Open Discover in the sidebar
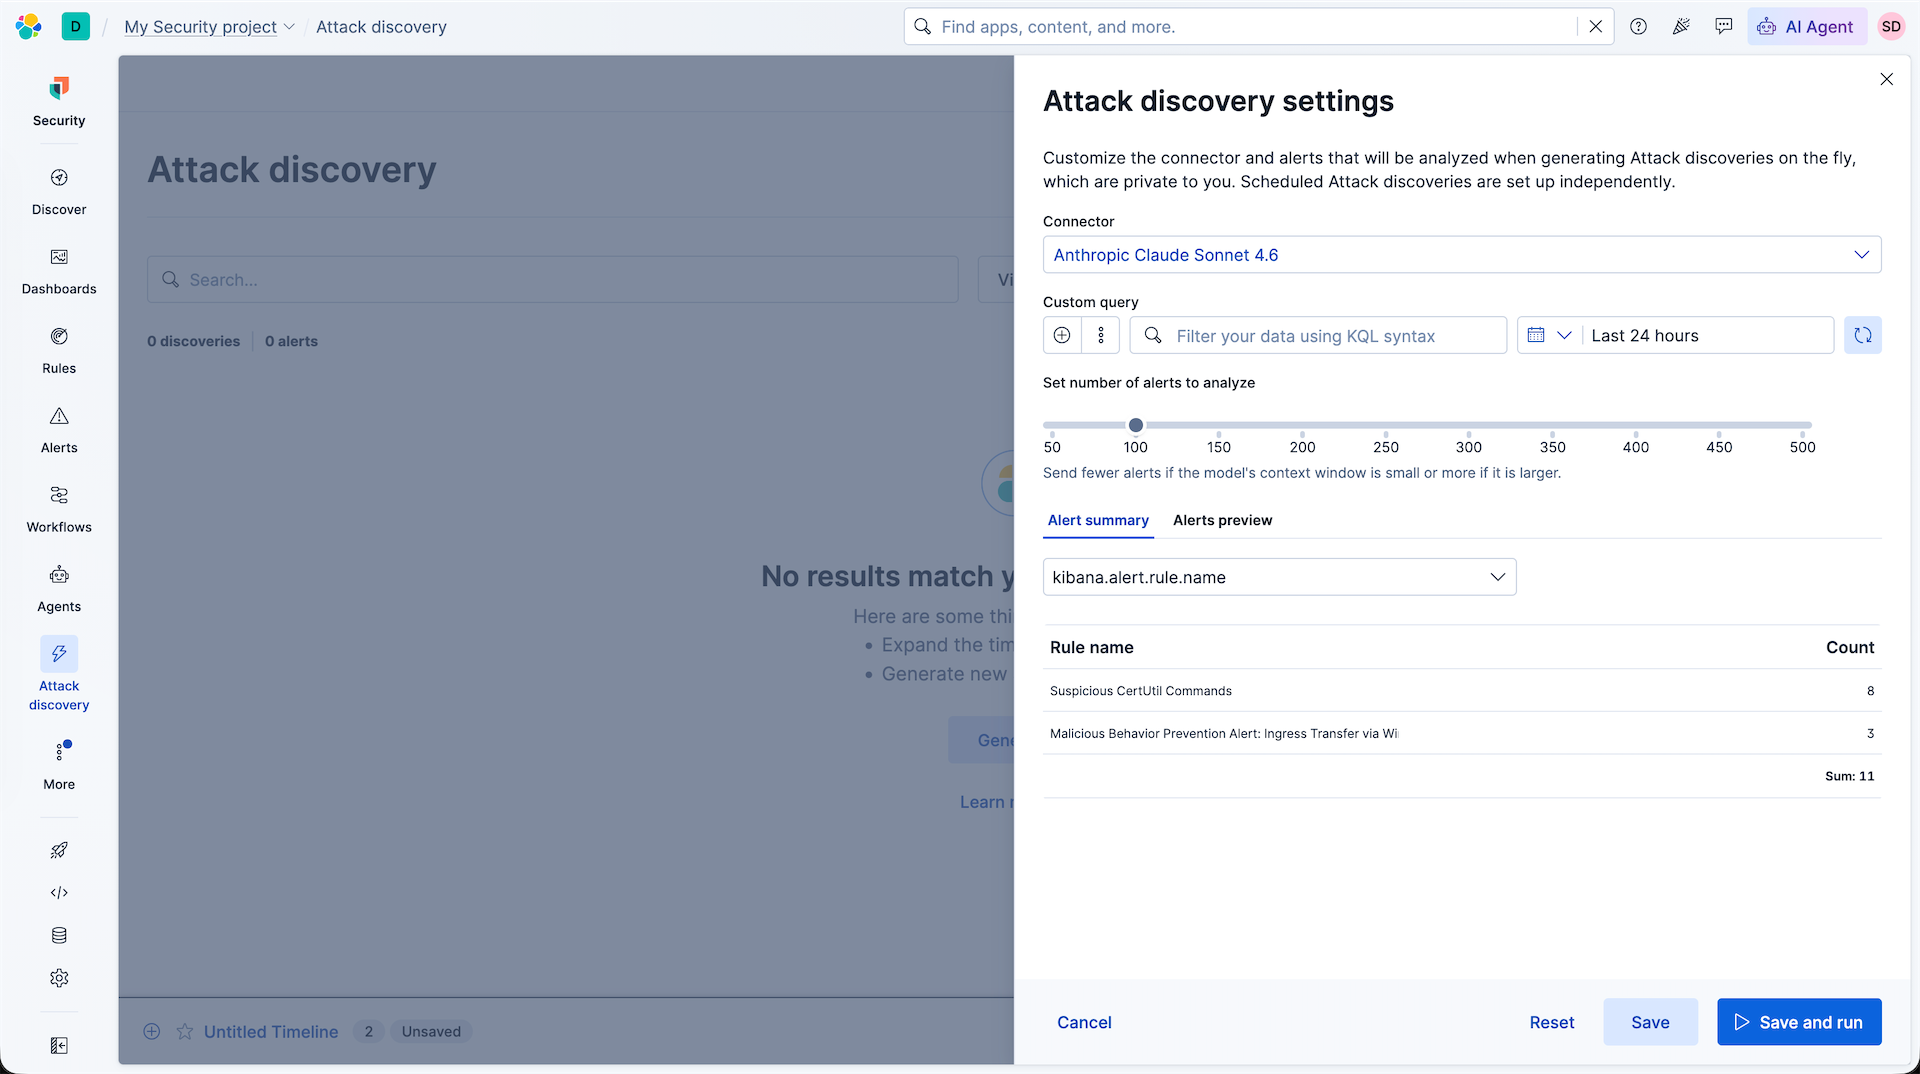The height and width of the screenshot is (1074, 1920). tap(59, 192)
